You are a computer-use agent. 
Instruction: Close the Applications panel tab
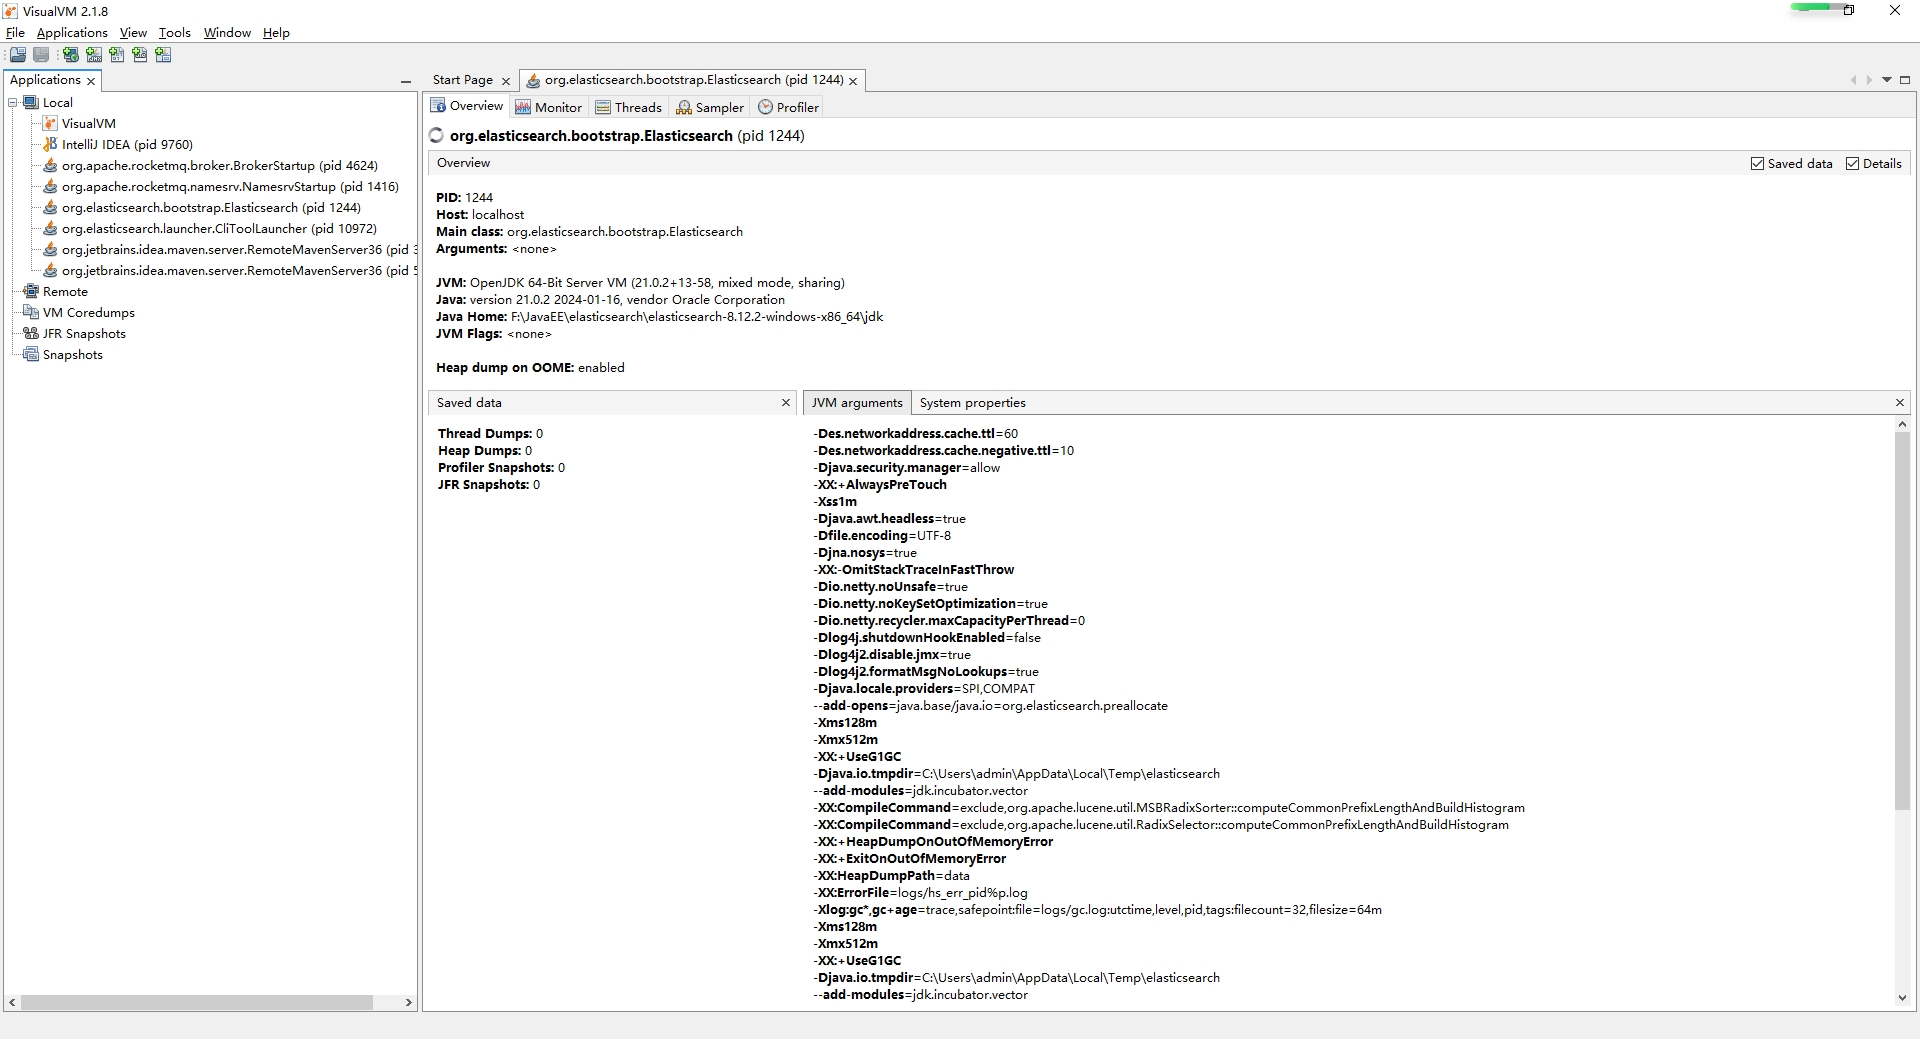click(x=91, y=81)
